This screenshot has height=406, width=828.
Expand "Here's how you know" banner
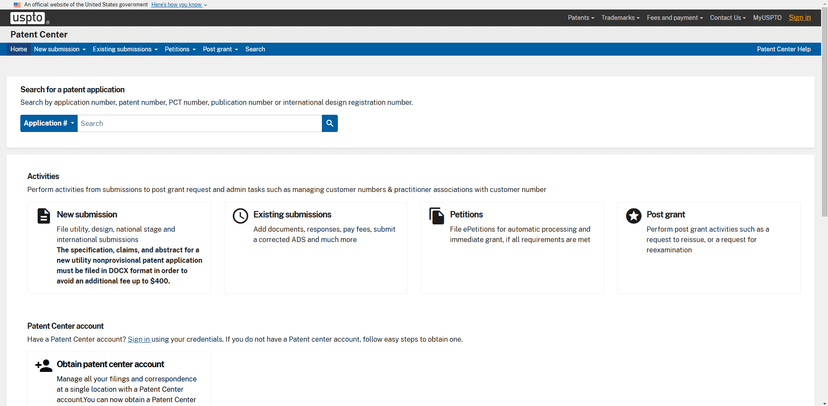[x=179, y=4]
